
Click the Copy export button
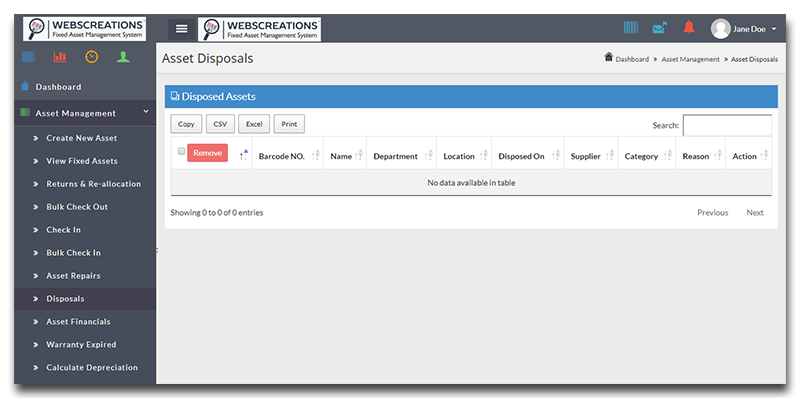[x=186, y=124]
